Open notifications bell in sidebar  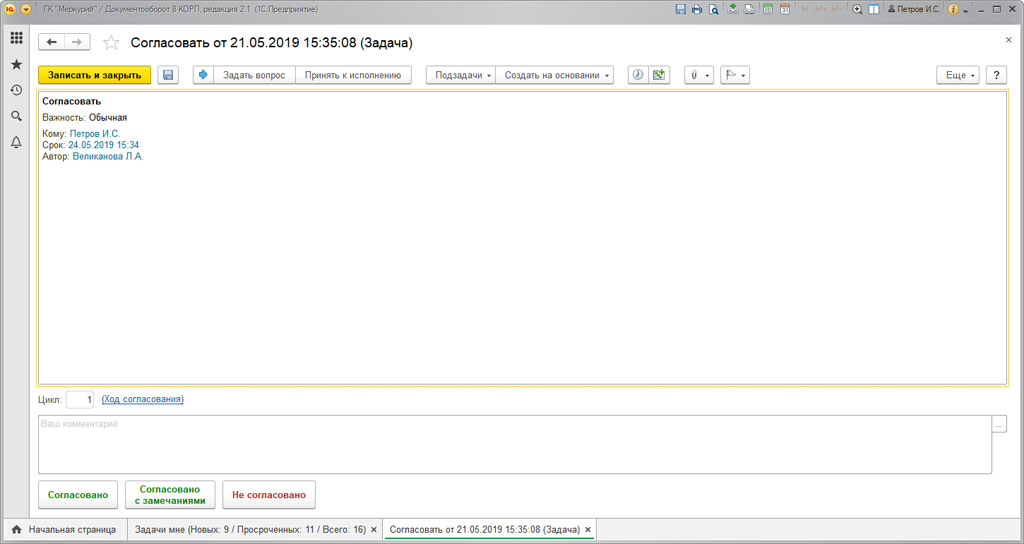(x=16, y=142)
